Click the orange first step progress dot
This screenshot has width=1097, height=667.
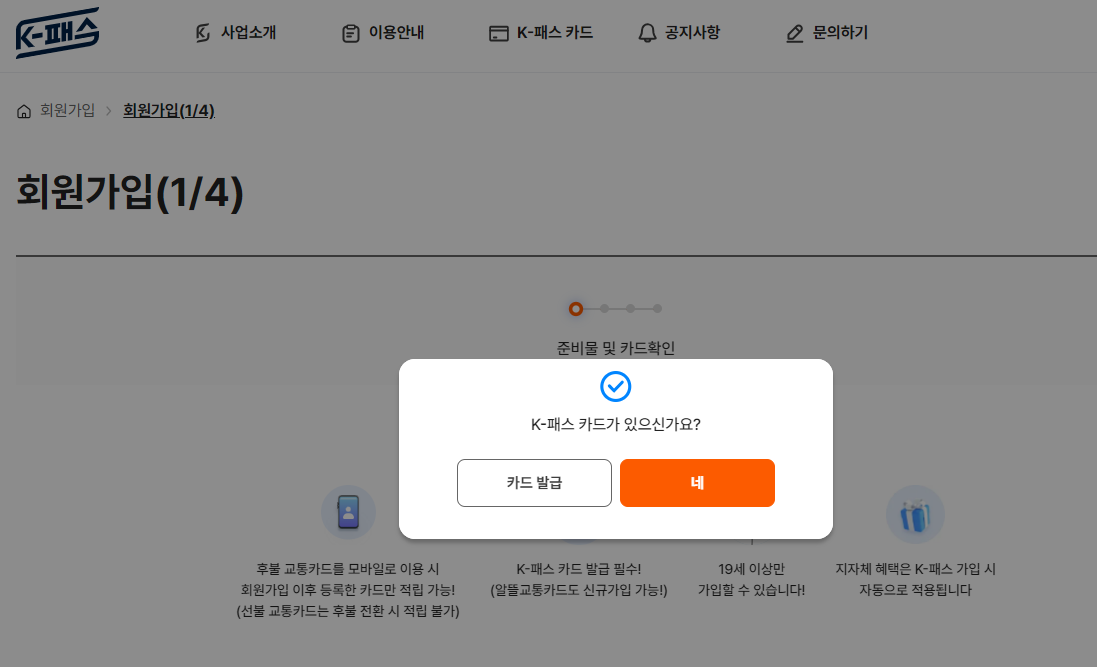578,310
